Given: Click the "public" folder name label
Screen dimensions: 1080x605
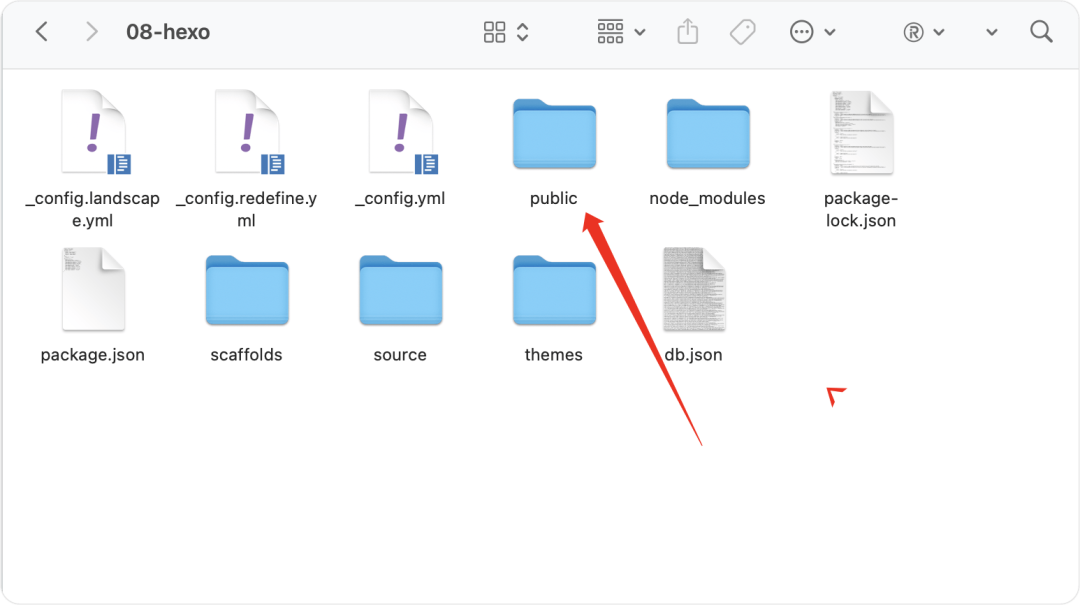Looking at the screenshot, I should coord(554,198).
